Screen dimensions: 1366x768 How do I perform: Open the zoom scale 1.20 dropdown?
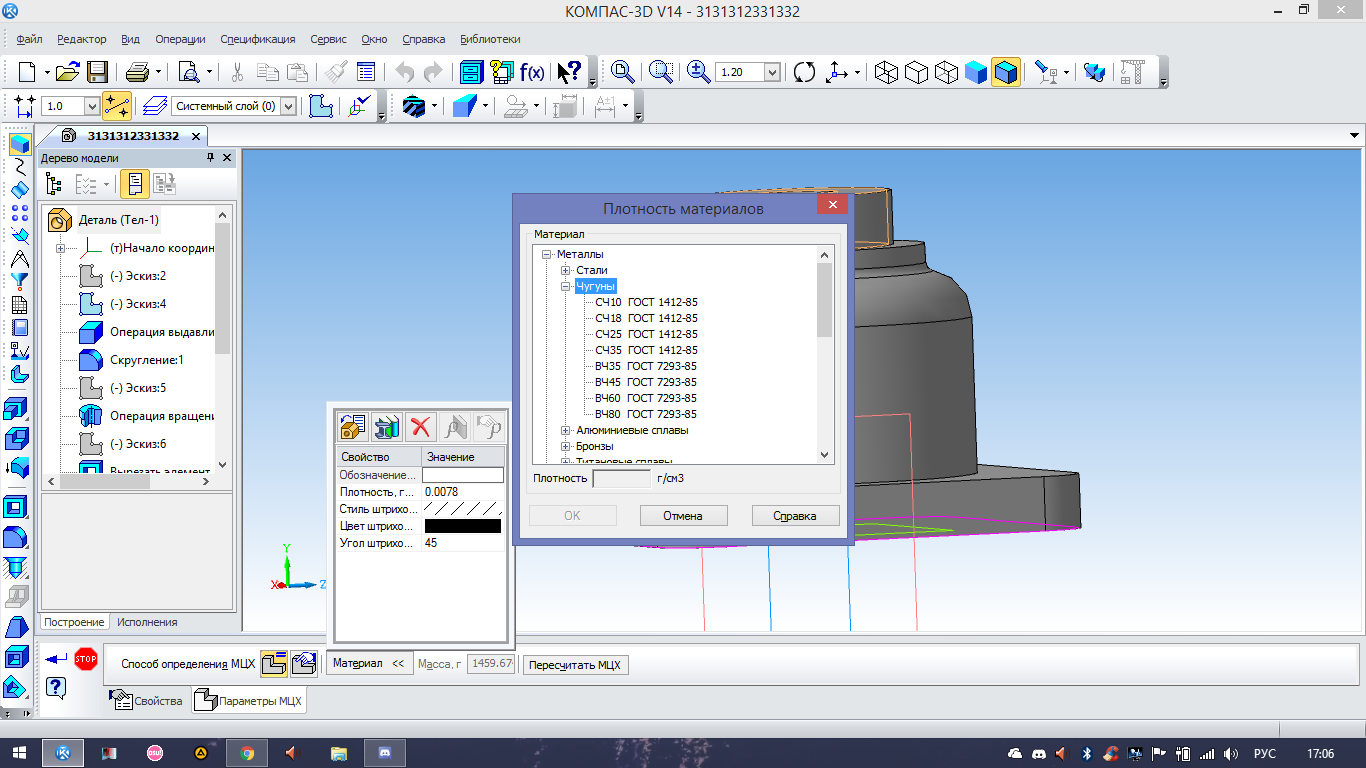(772, 72)
